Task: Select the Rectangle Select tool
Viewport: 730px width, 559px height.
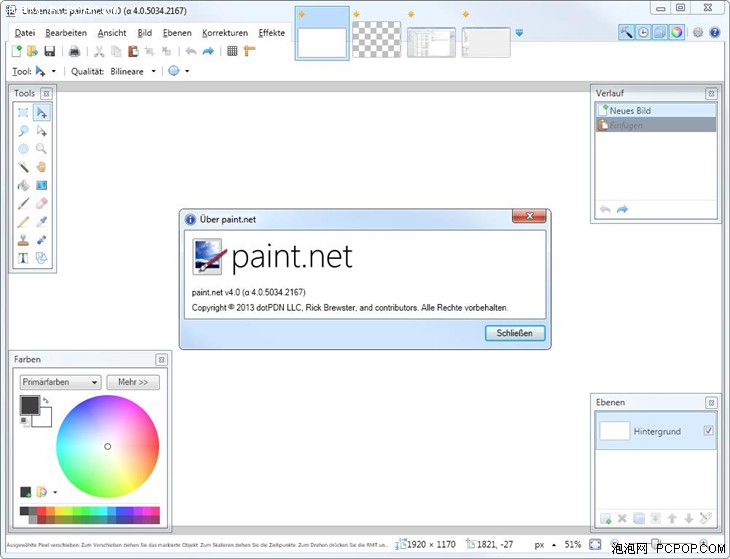Action: pyautogui.click(x=23, y=113)
